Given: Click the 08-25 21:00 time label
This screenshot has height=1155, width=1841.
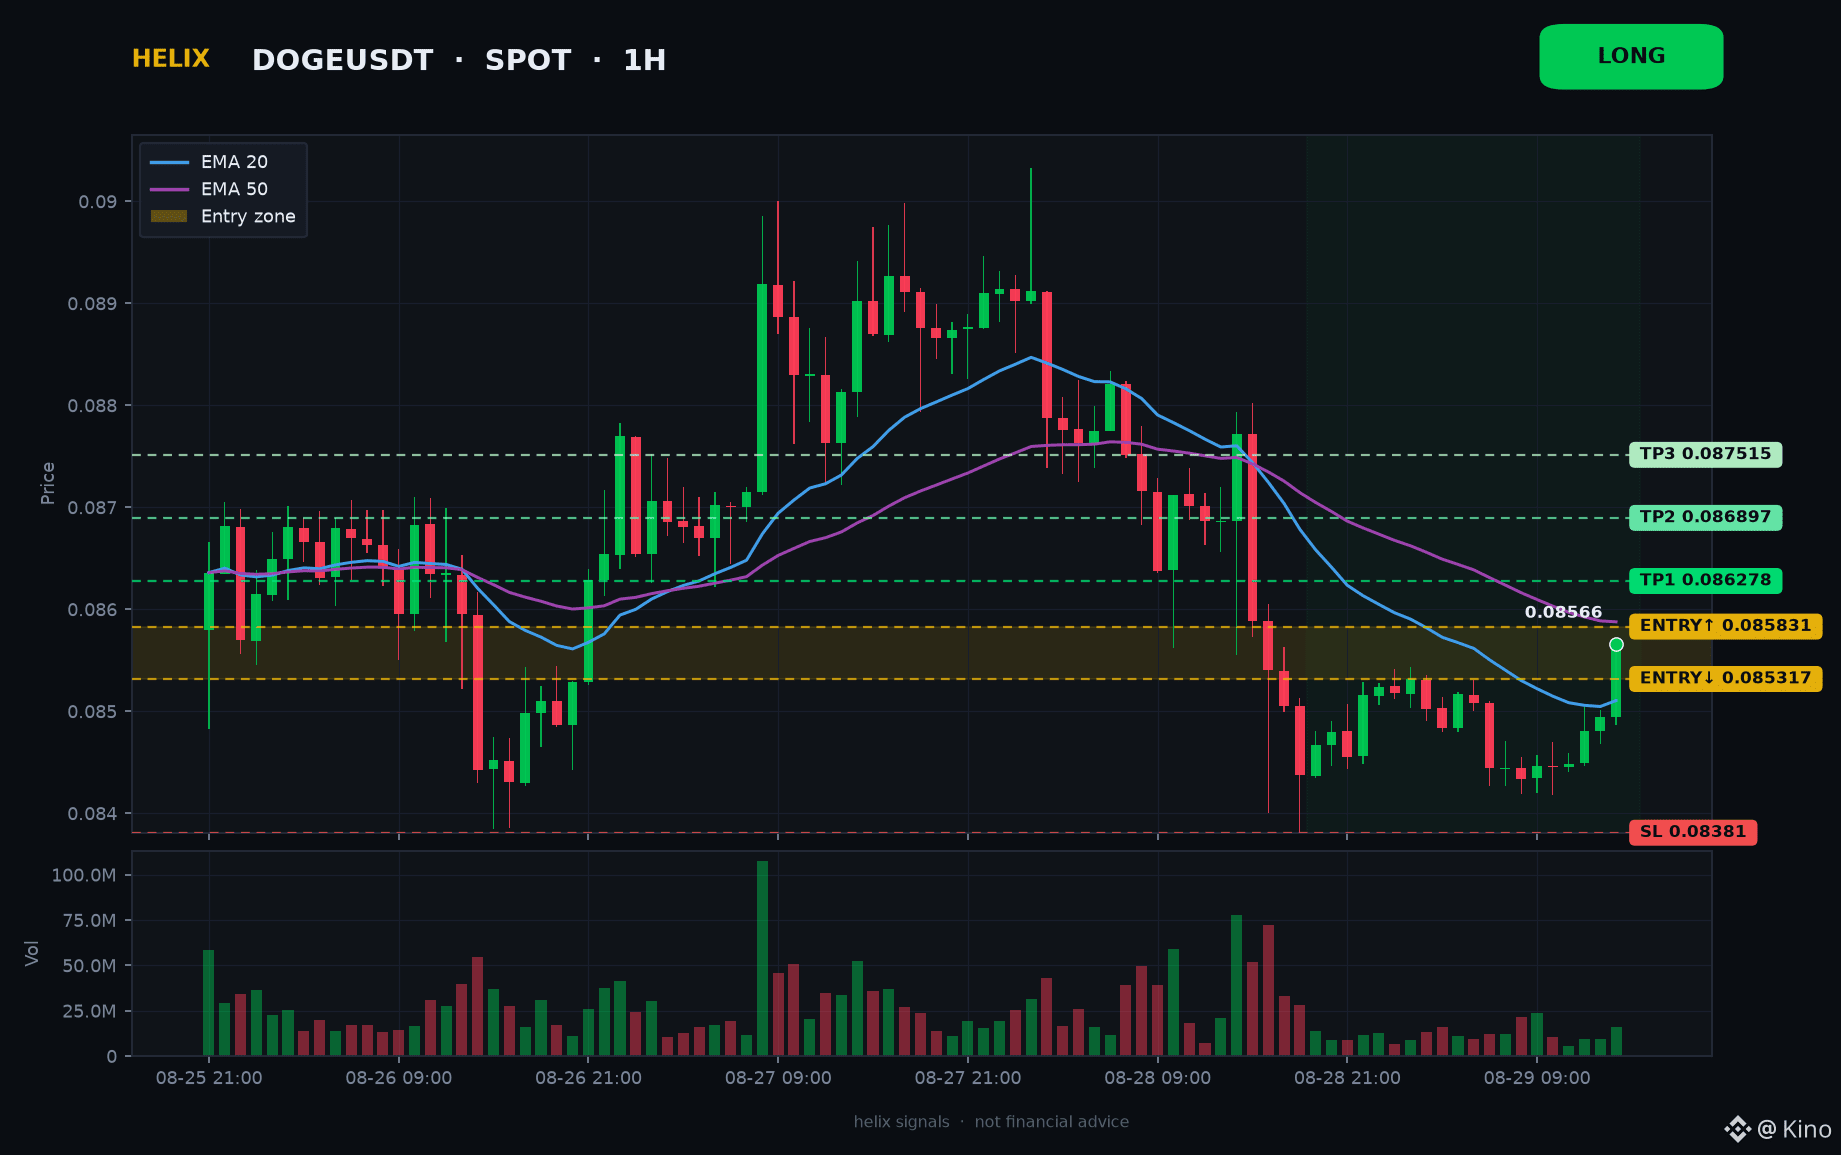Looking at the screenshot, I should 209,1078.
